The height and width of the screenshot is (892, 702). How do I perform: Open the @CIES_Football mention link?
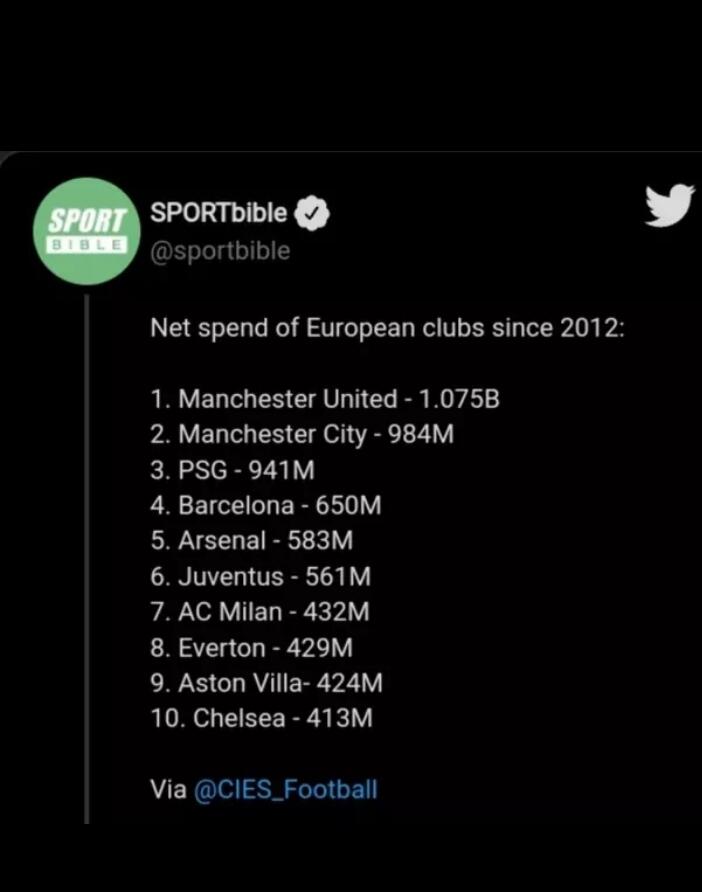285,789
